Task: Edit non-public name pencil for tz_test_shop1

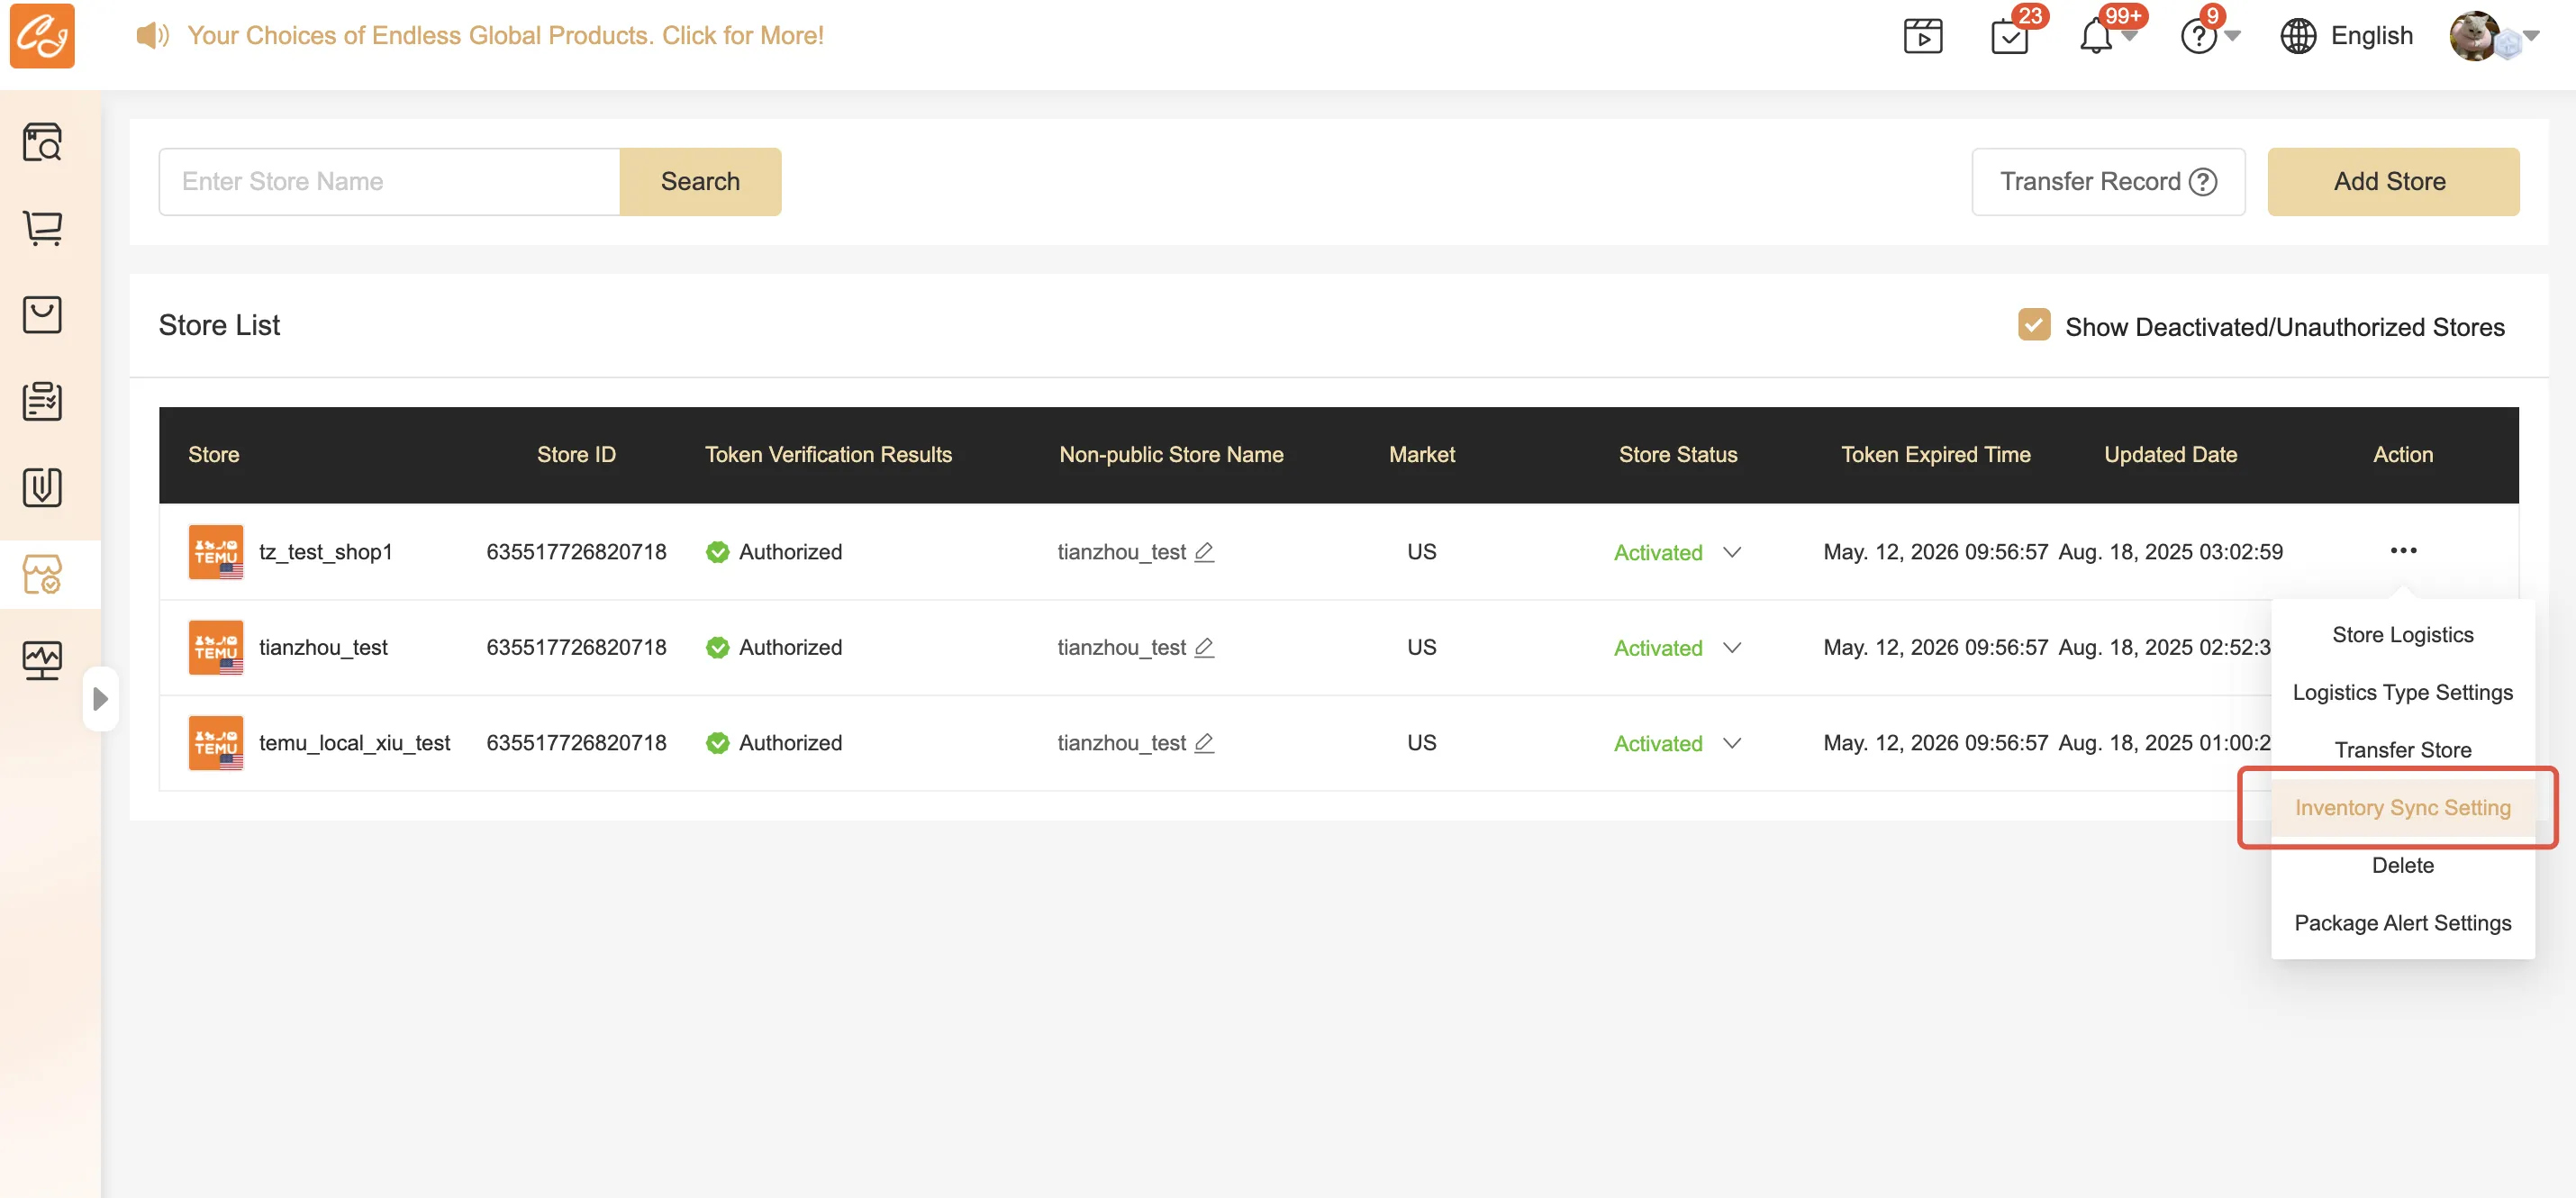Action: coord(1204,552)
